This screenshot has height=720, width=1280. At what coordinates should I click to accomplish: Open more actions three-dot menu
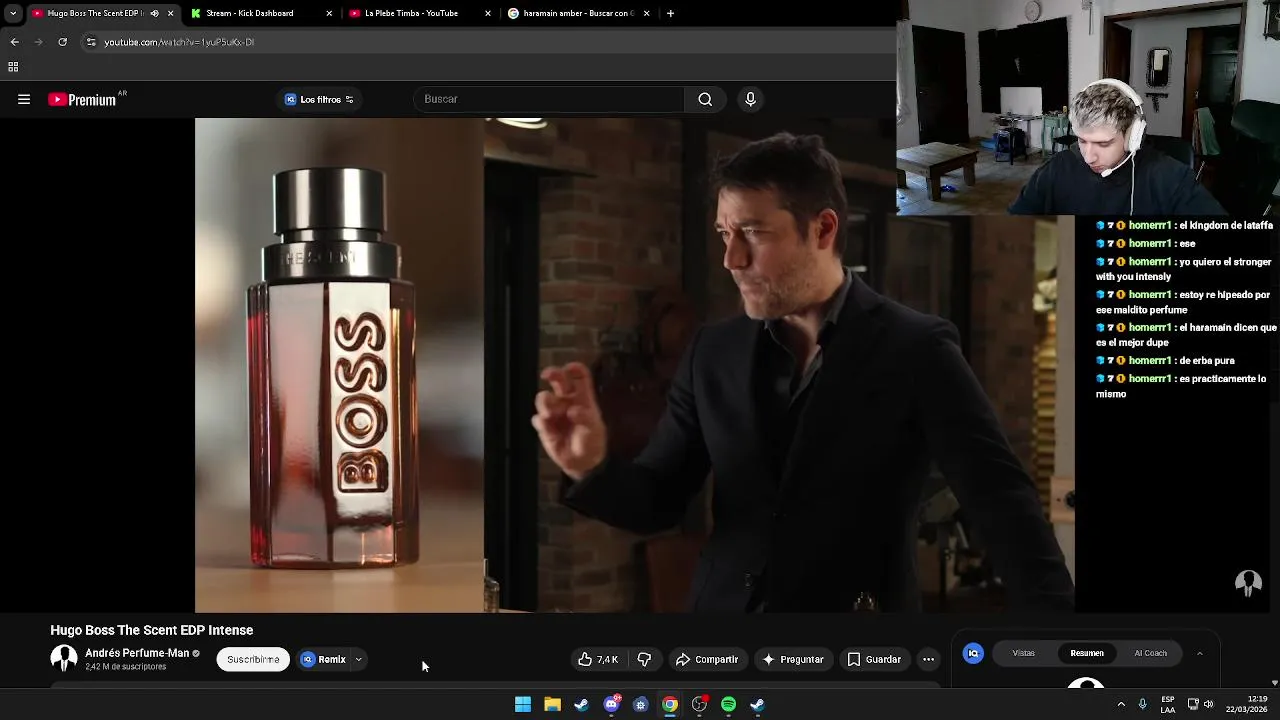tap(928, 659)
